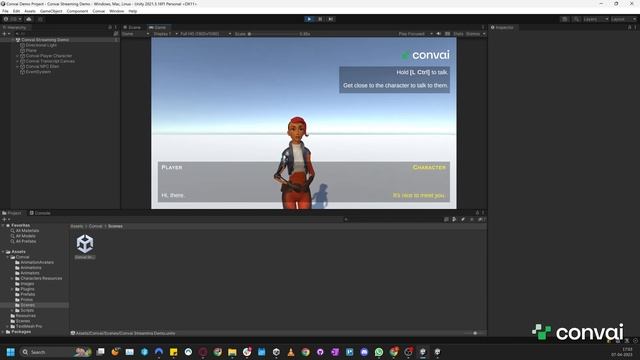Select the Convai Player Character object
Screen dimensions: 640x360
coord(49,56)
